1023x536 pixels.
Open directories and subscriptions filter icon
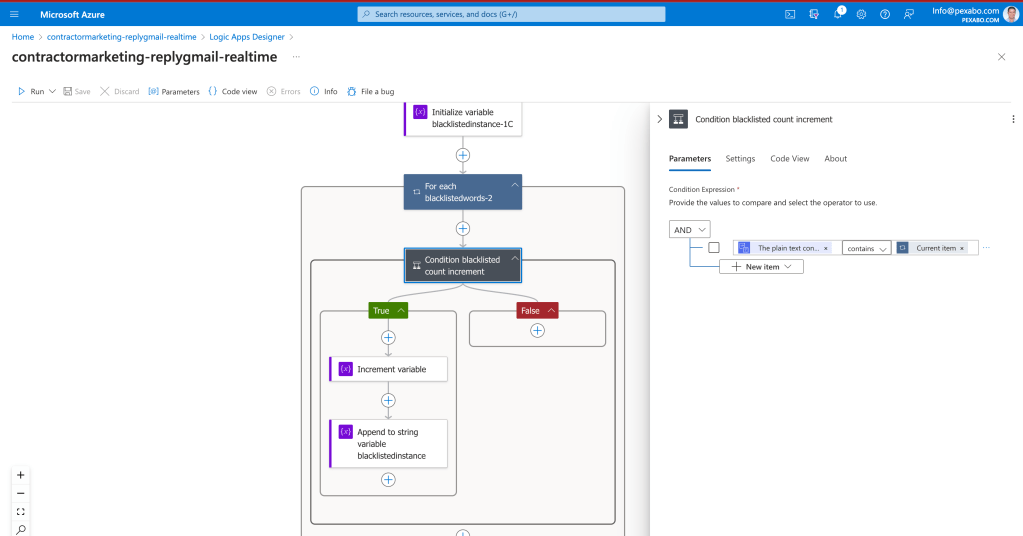[814, 14]
